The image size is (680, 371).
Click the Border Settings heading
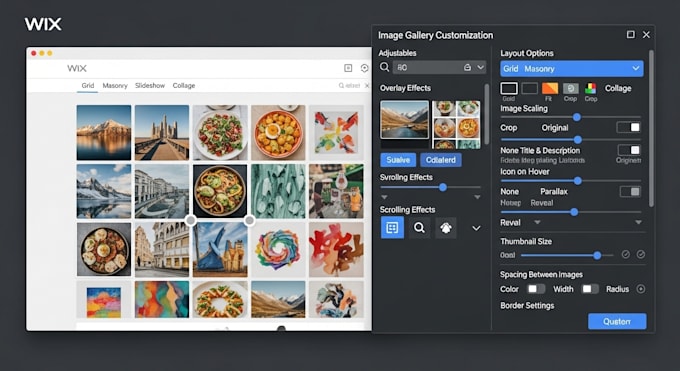point(527,305)
